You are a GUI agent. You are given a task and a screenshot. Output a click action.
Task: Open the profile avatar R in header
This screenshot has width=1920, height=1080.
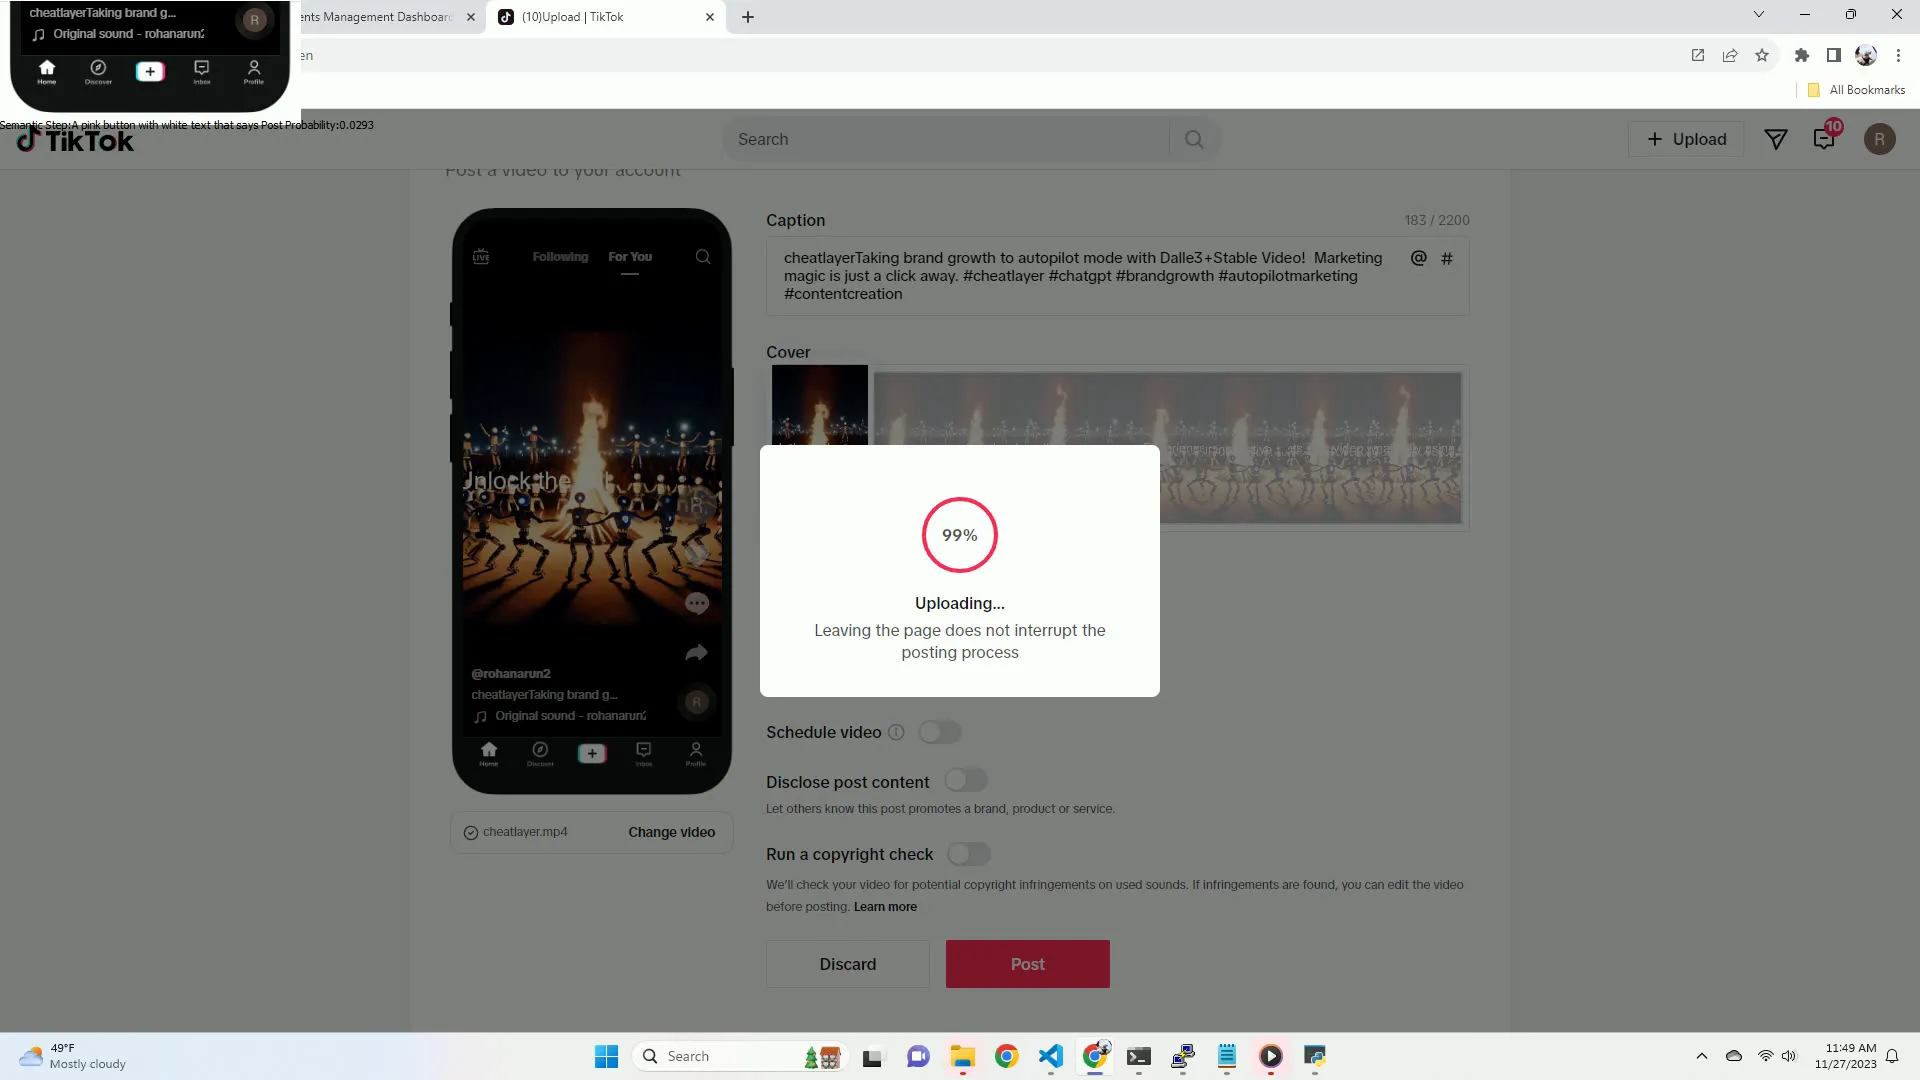1879,139
